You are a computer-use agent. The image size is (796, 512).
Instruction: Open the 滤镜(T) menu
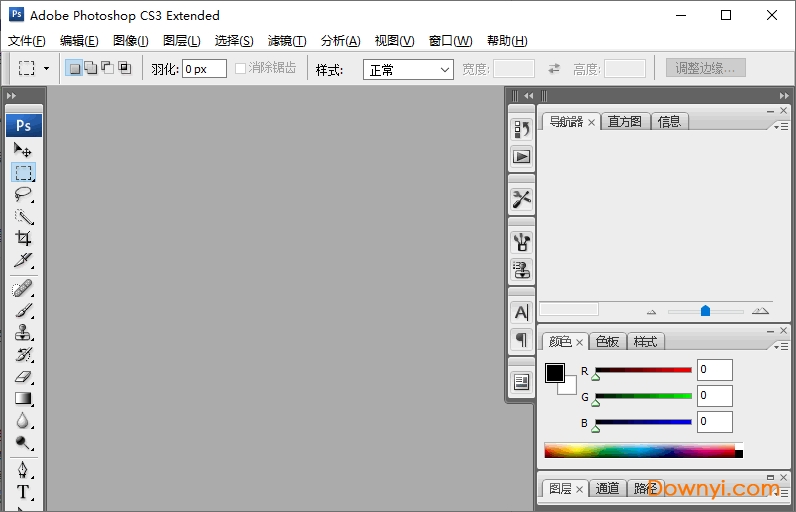click(x=287, y=41)
